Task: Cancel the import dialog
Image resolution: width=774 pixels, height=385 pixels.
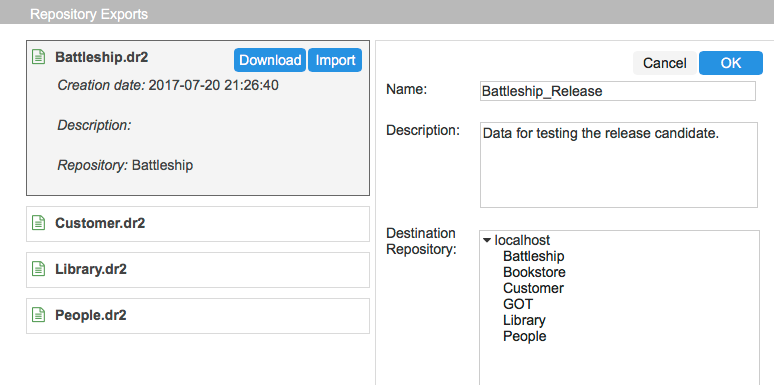Action: [x=664, y=63]
